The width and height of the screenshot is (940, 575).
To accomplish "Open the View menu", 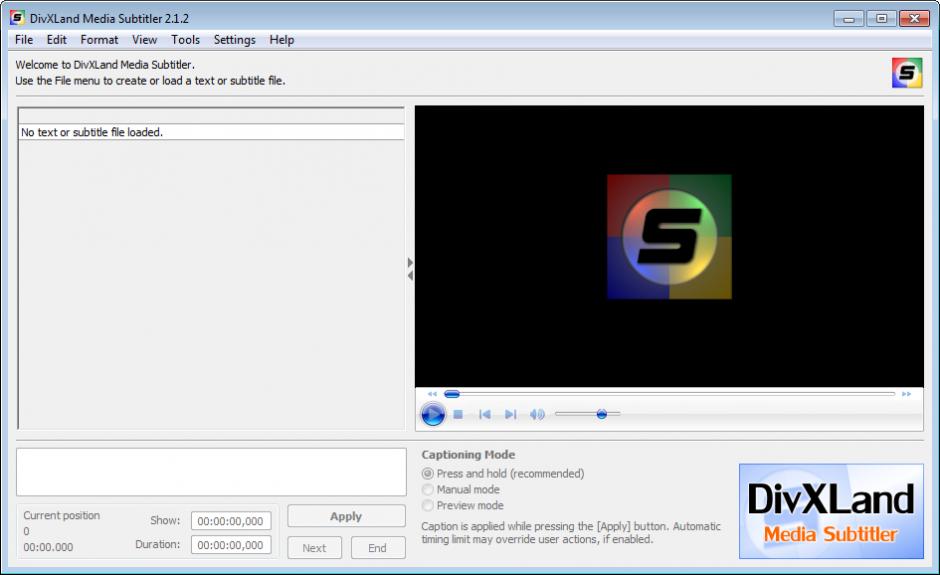I will point(144,40).
